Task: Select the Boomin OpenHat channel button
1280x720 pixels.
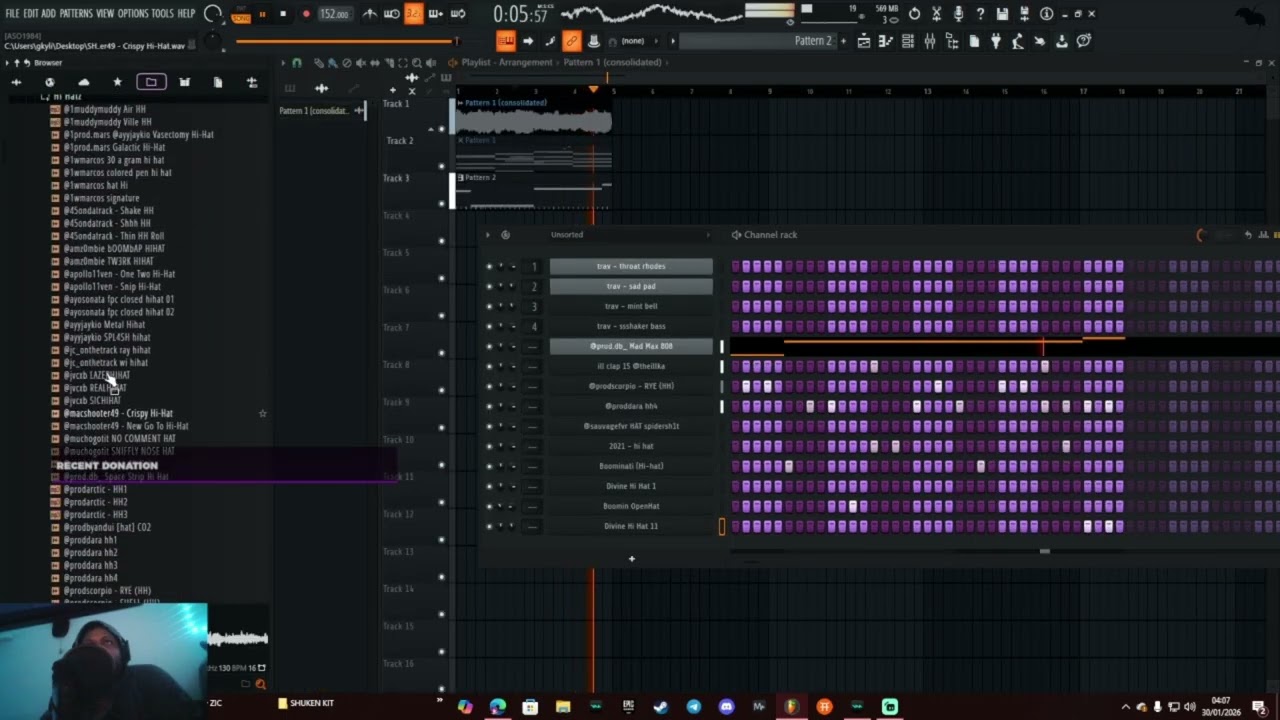Action: click(x=631, y=506)
